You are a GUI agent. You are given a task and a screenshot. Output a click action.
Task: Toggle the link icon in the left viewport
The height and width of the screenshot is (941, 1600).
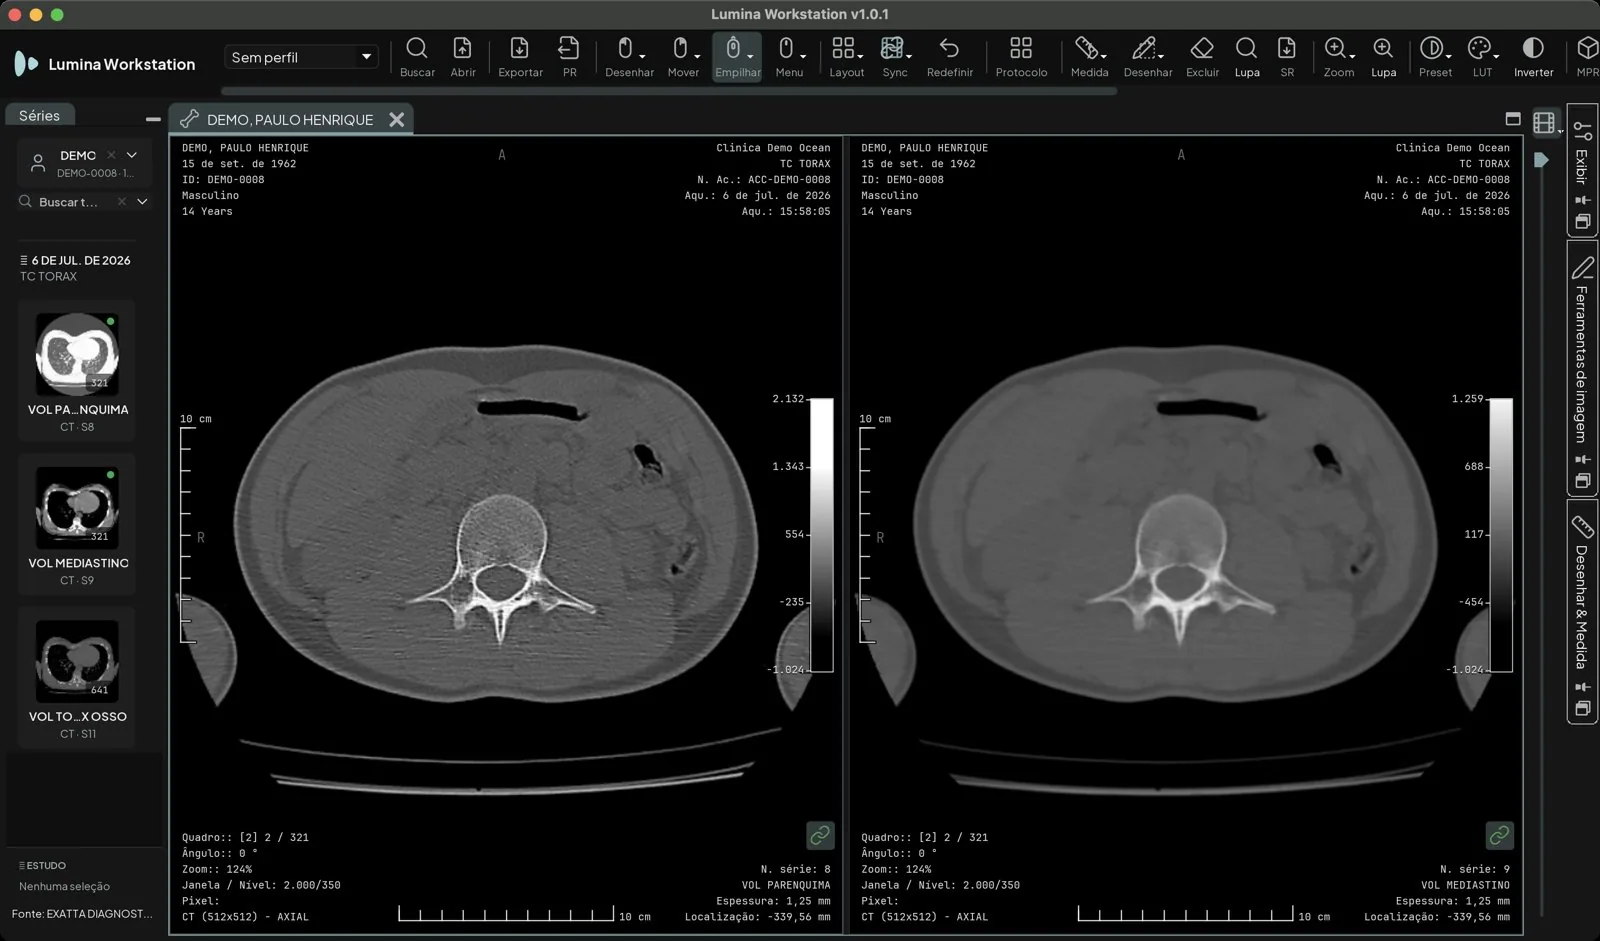tap(820, 835)
